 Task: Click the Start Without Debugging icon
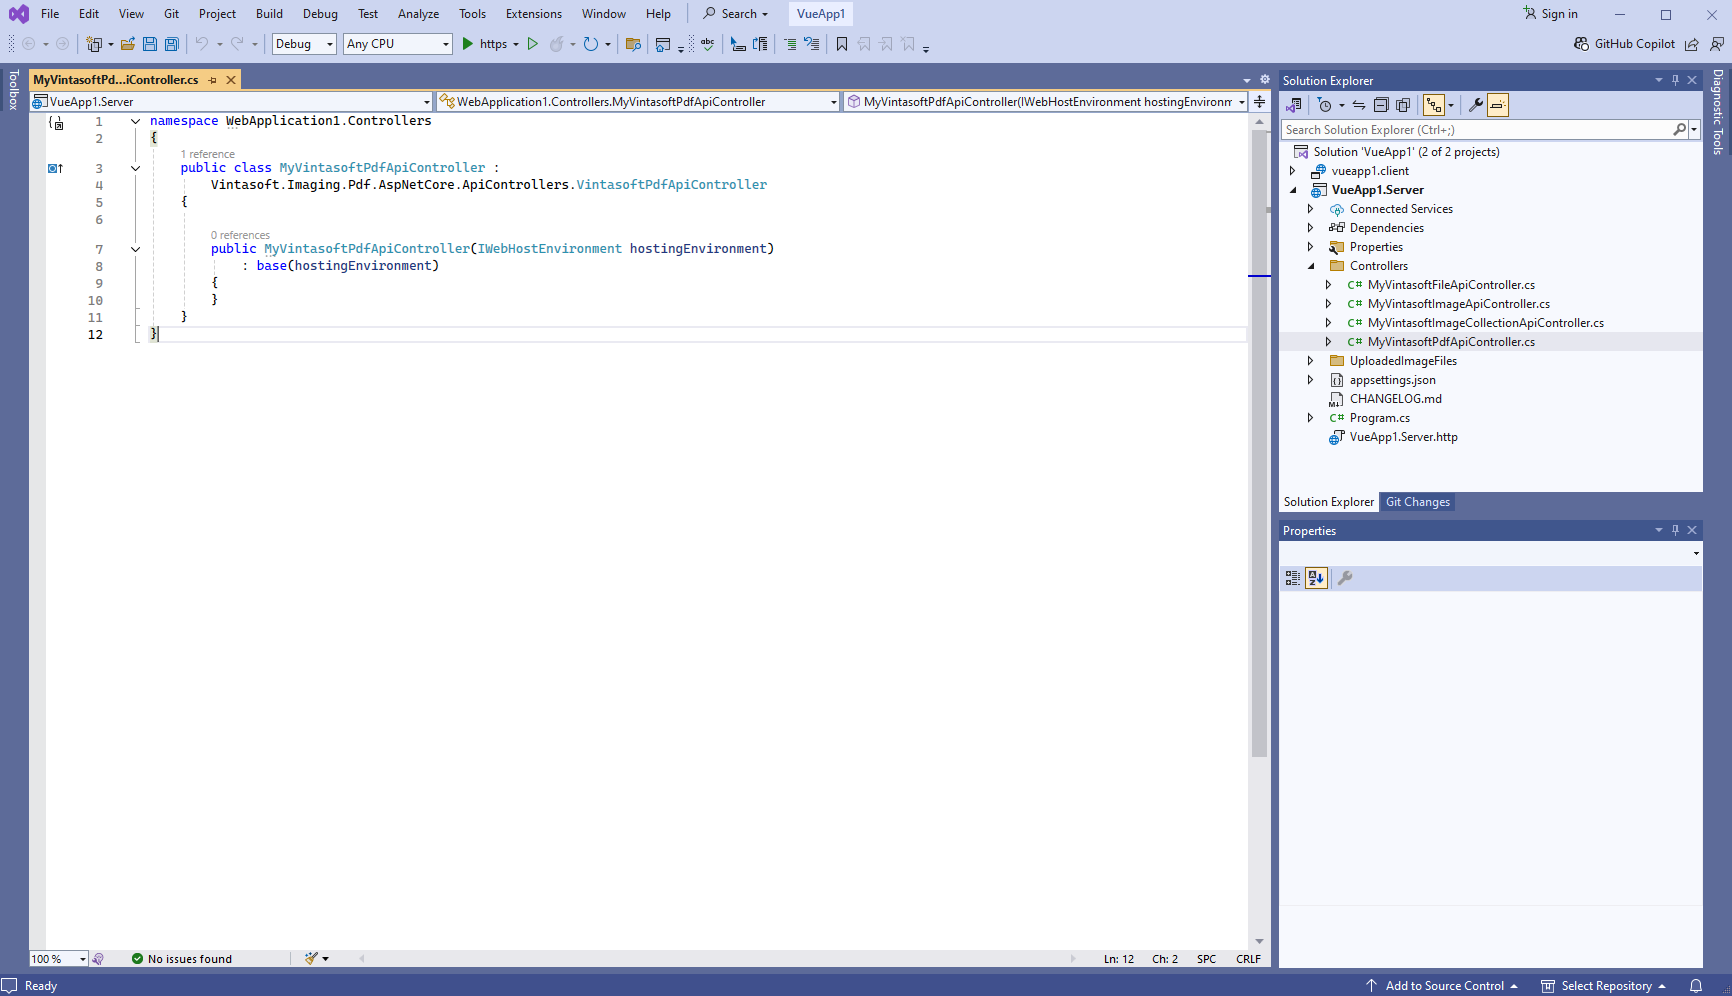(x=533, y=44)
